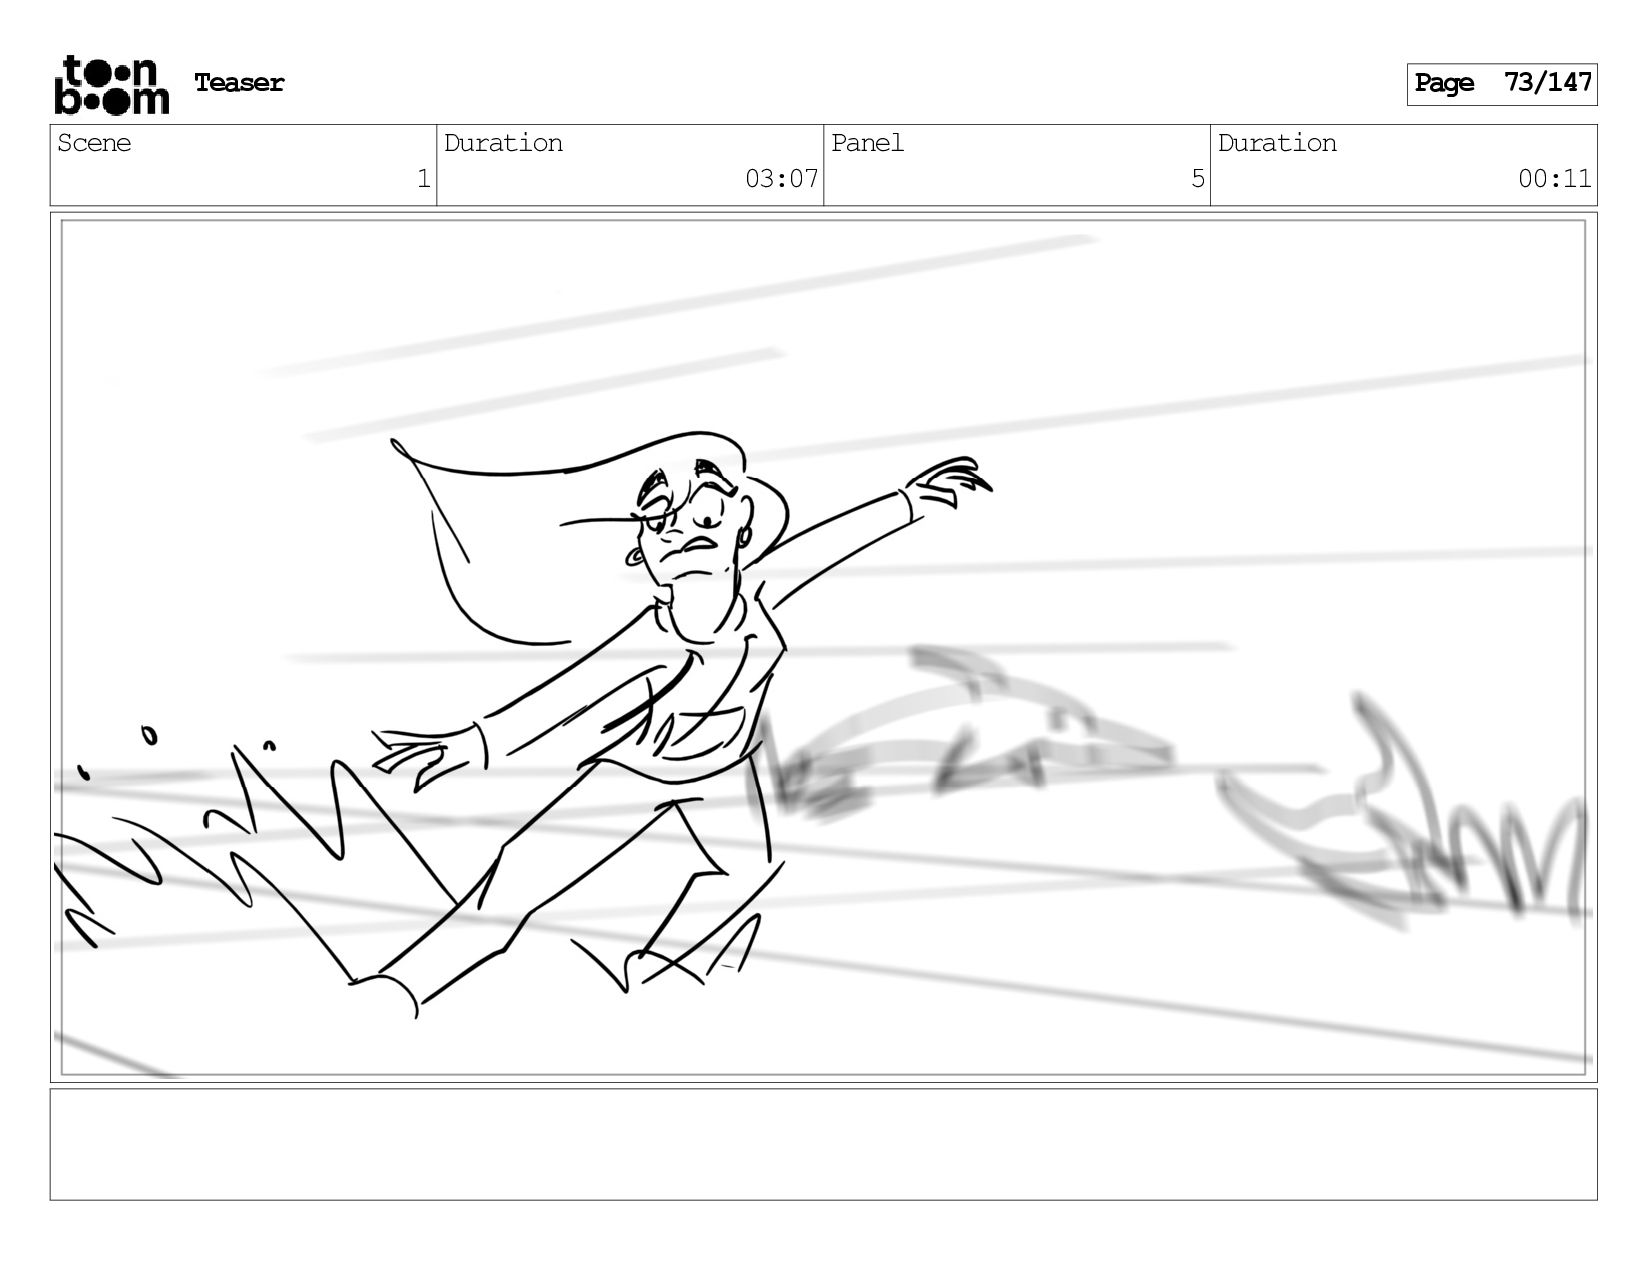Click the 'Duration' label beside the Panel cell
Viewport: 1650px width, 1275px height.
tap(1278, 143)
